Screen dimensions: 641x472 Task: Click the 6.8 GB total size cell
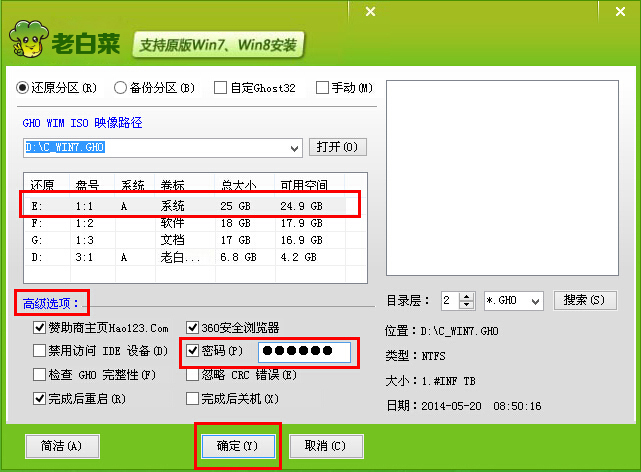pos(238,257)
